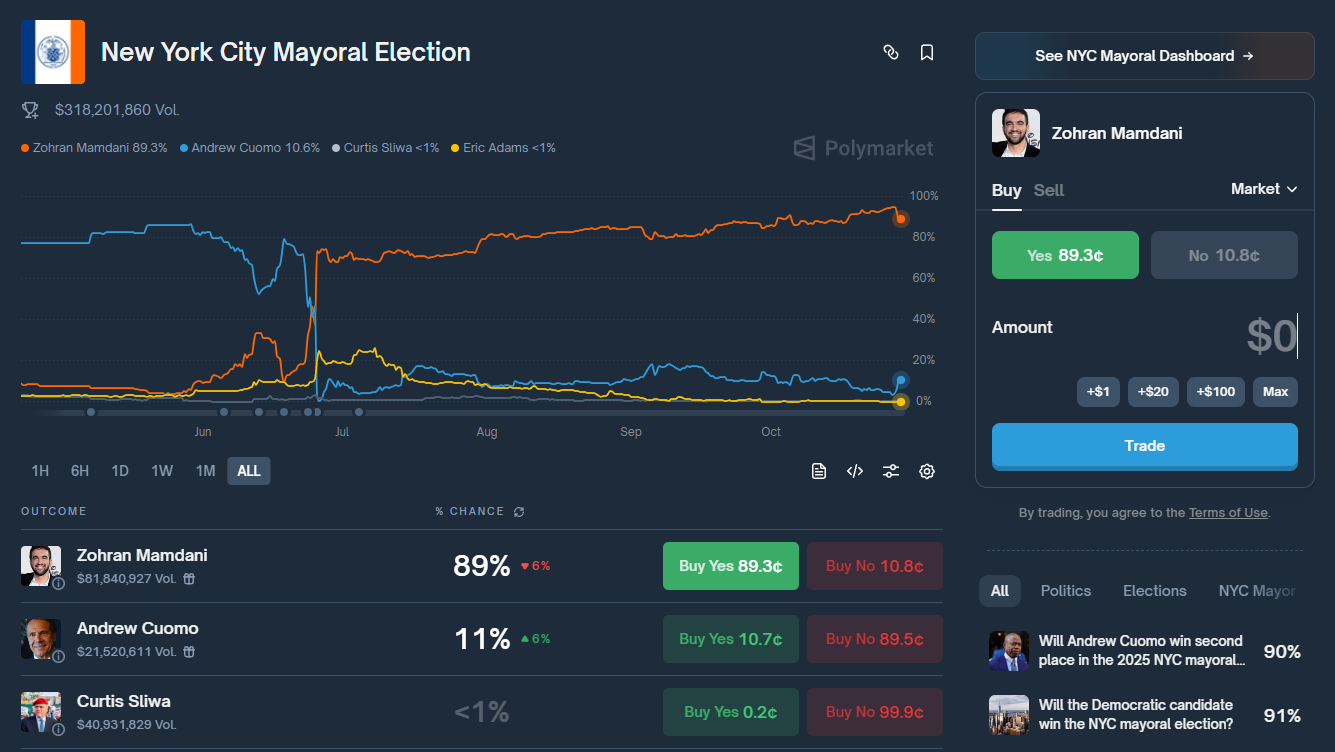Viewport: 1335px width, 752px height.
Task: Click Buy No 89.5¢ for Andrew Cuomo
Action: [874, 639]
